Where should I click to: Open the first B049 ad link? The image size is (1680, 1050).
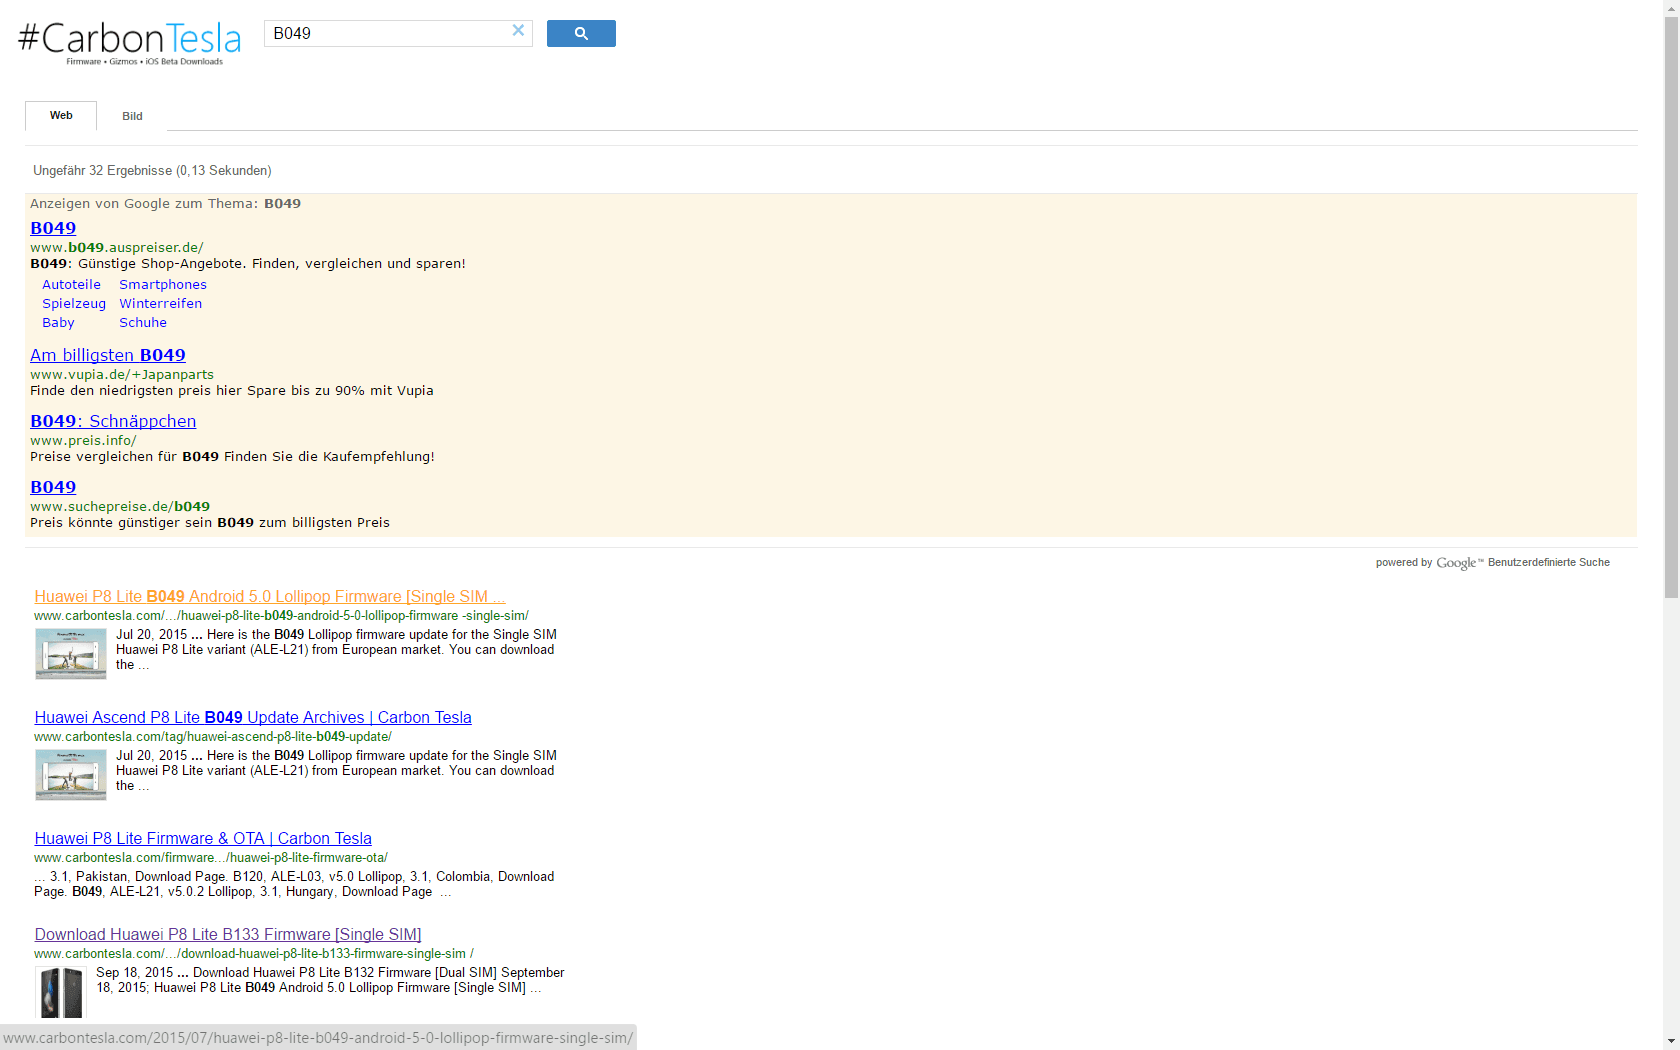point(53,228)
